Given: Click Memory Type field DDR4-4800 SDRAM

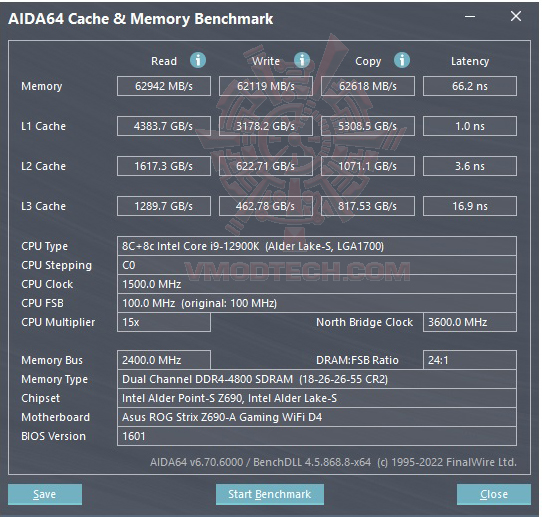Looking at the screenshot, I should [317, 379].
